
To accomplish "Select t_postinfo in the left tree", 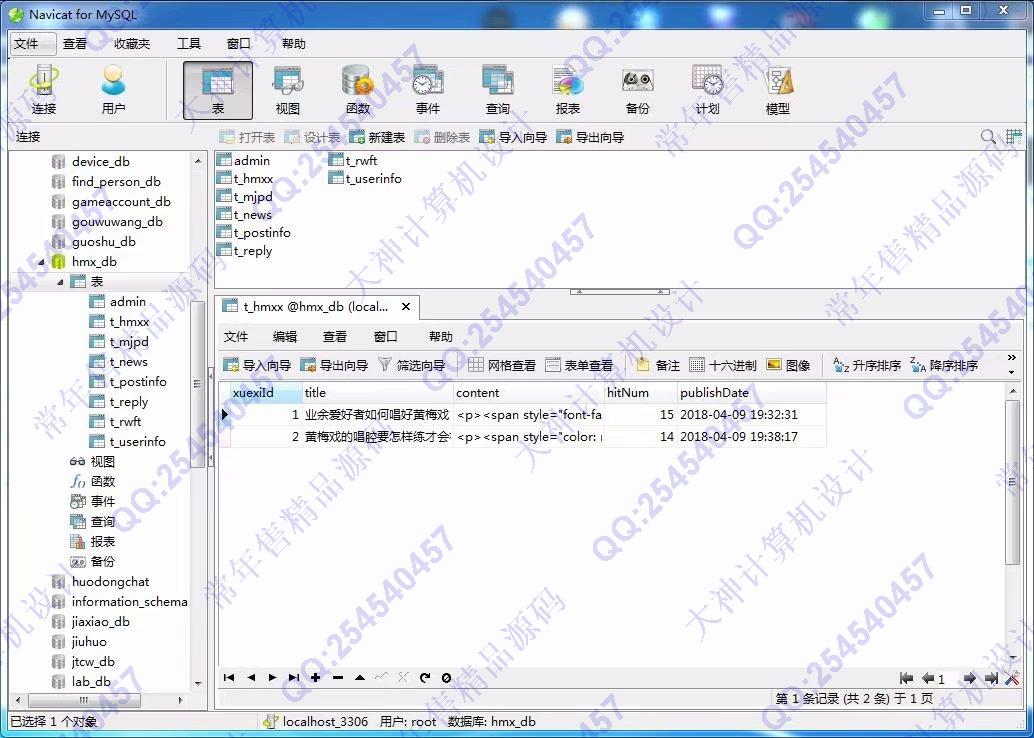I will click(x=138, y=382).
